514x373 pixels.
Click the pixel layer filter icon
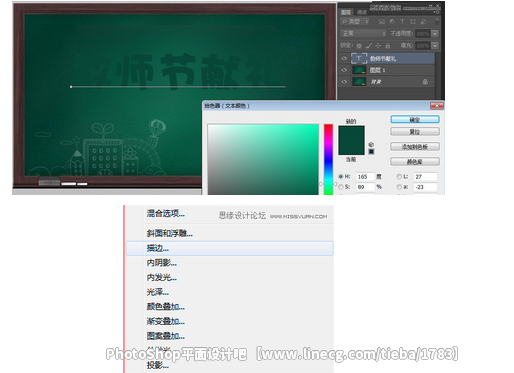382,22
